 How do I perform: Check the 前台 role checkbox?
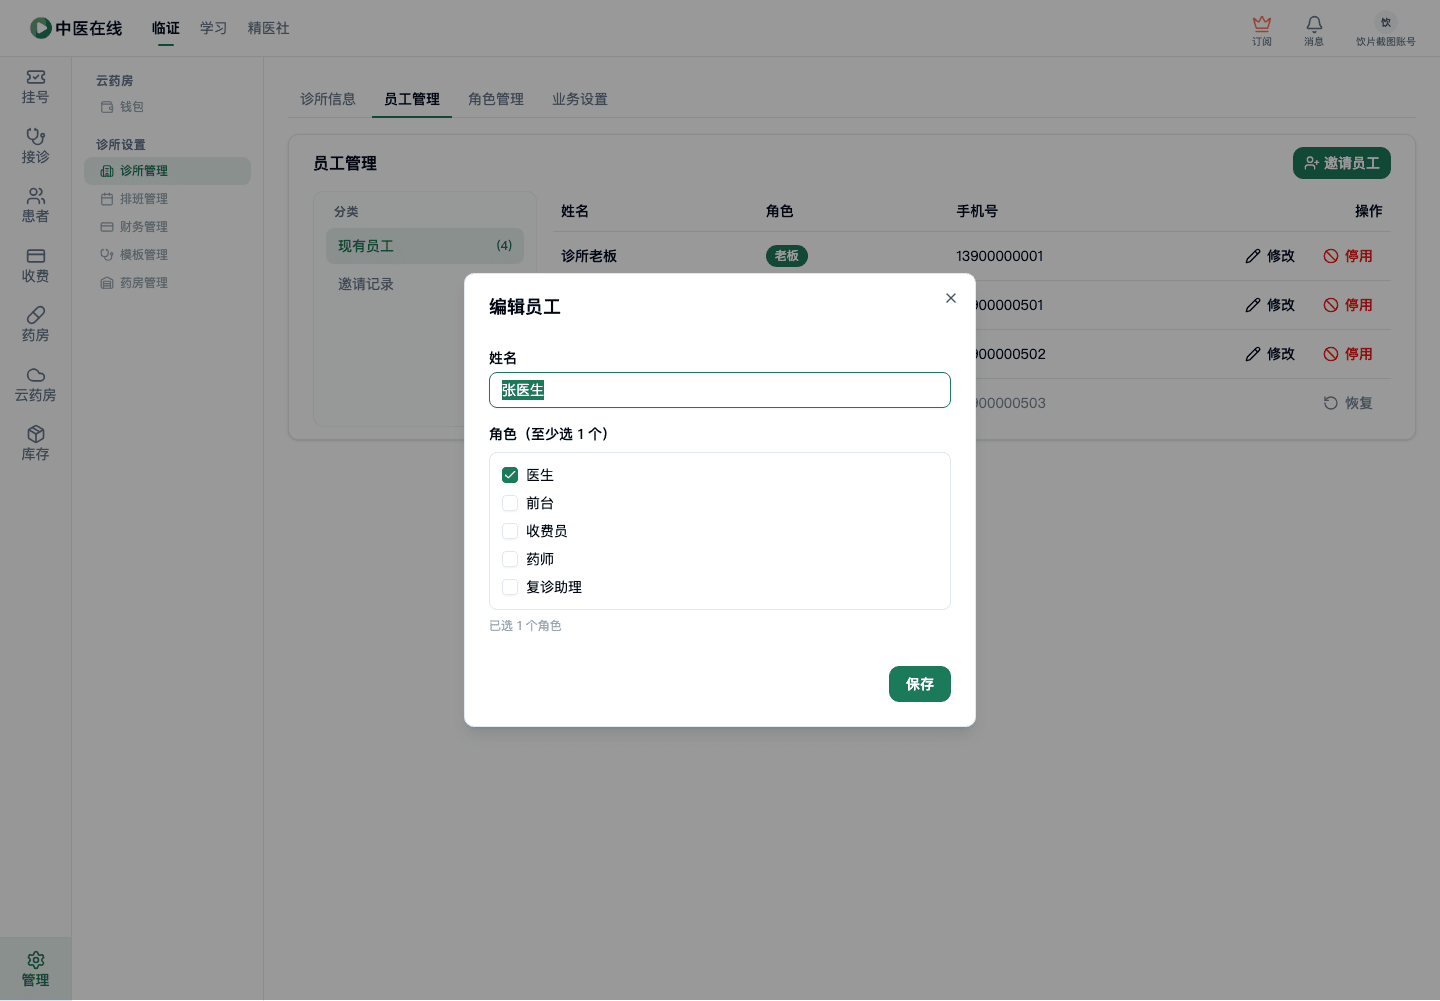tap(510, 503)
